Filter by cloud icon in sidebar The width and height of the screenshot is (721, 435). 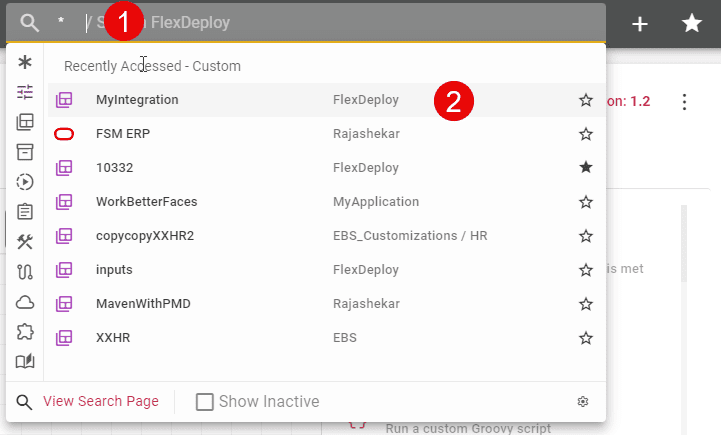(25, 302)
